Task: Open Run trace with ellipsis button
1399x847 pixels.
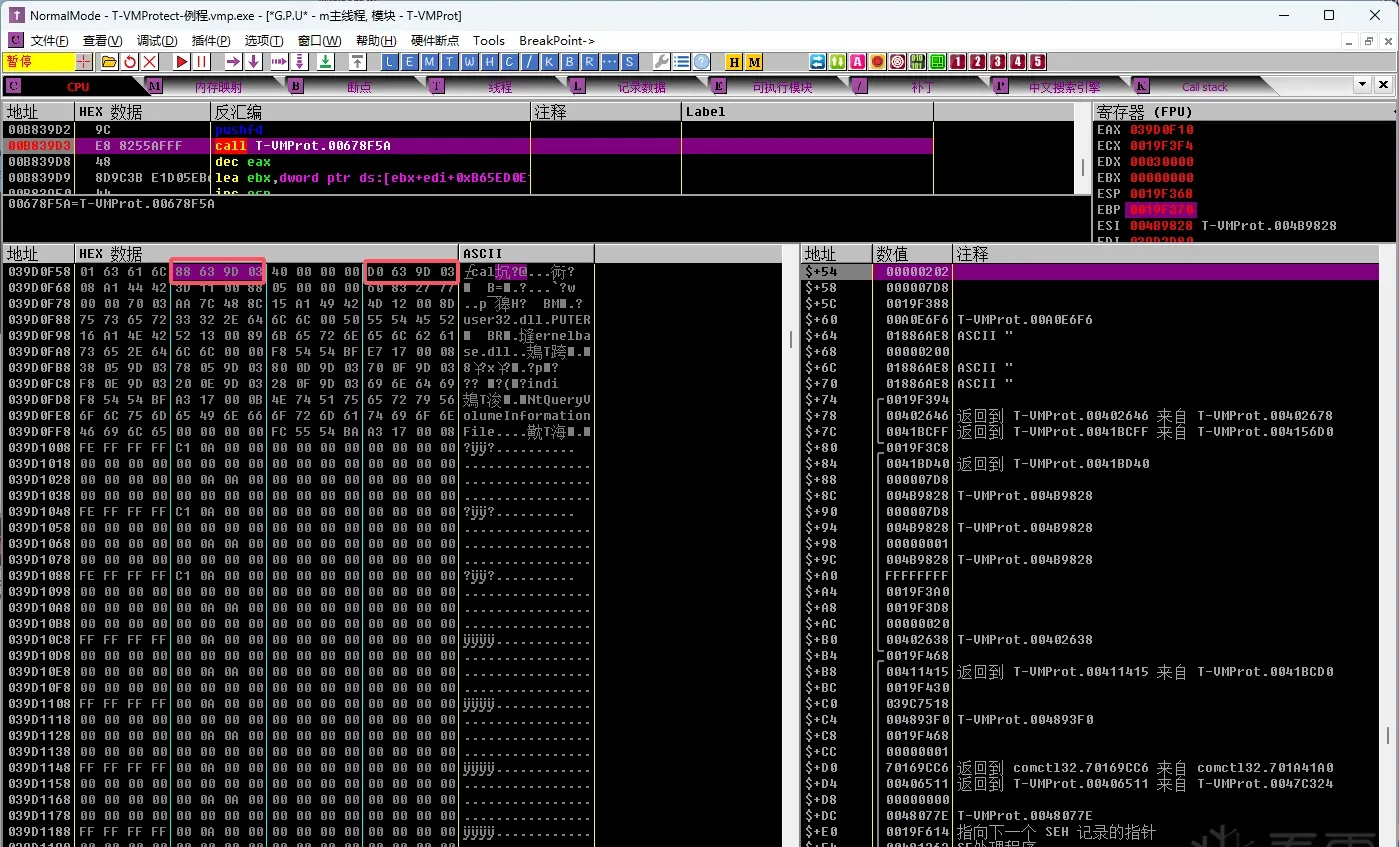Action: (x=610, y=62)
